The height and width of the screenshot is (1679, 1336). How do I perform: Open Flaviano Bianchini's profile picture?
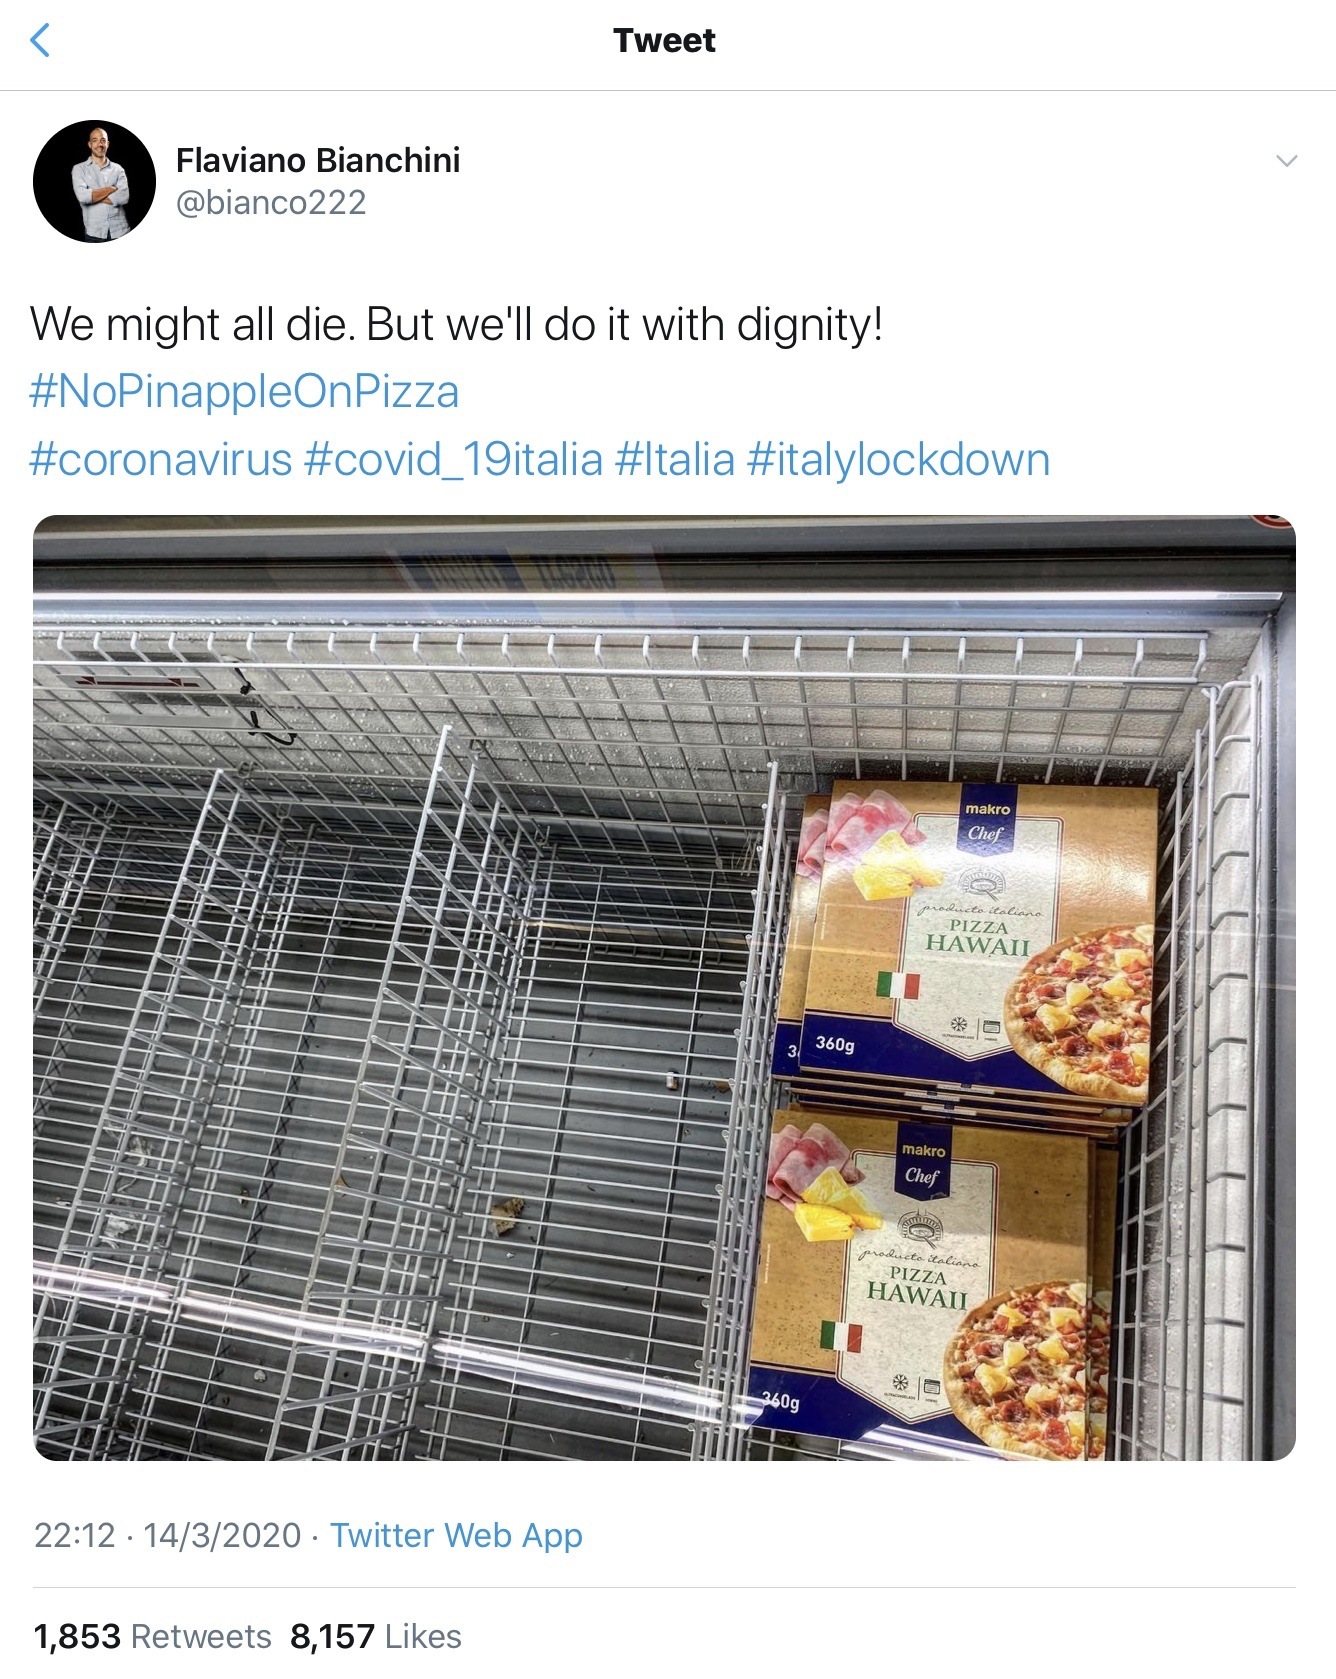click(x=94, y=181)
